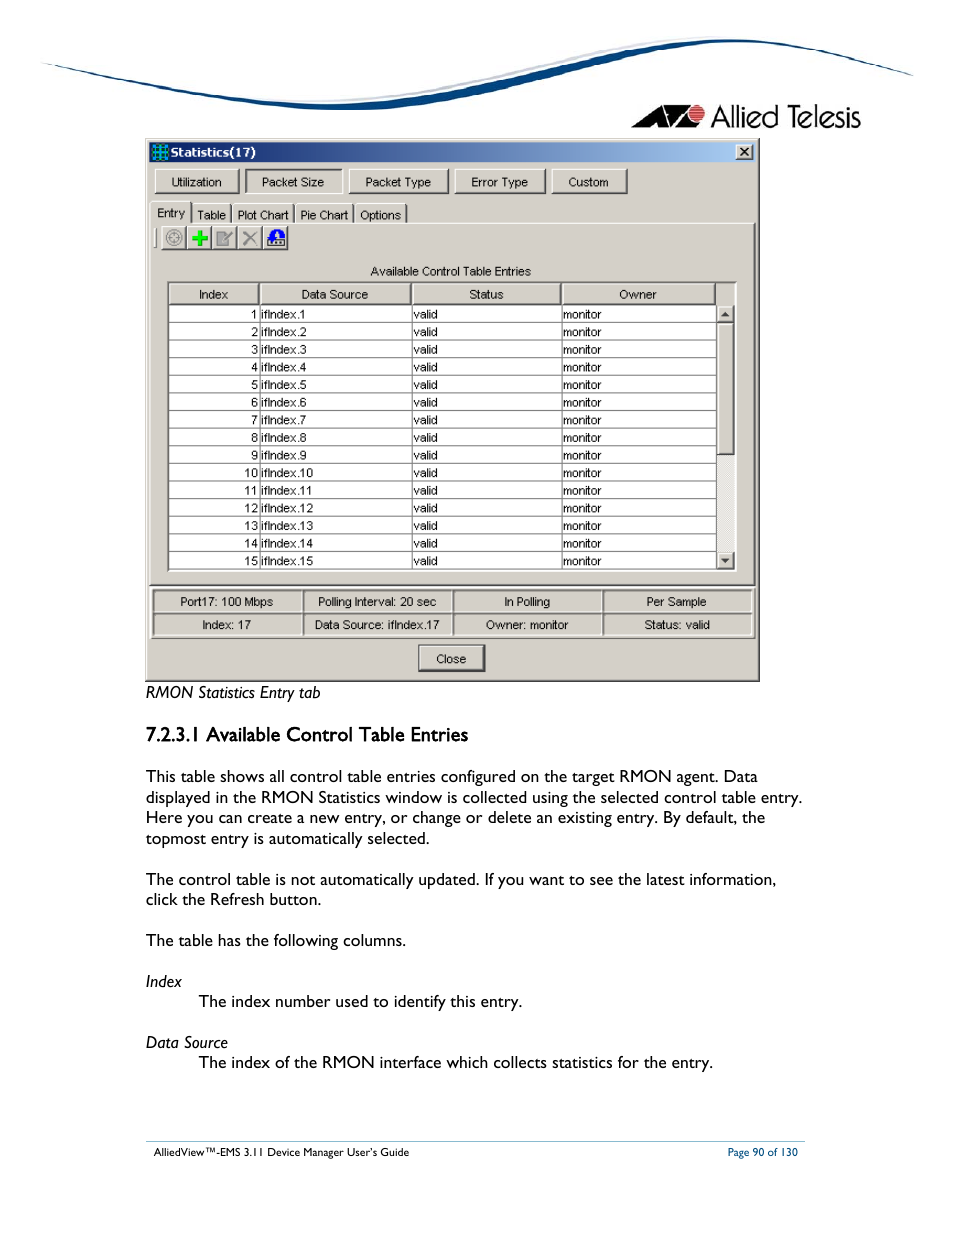
Task: Click the ifIndex.12 data source cell
Action: tap(335, 508)
